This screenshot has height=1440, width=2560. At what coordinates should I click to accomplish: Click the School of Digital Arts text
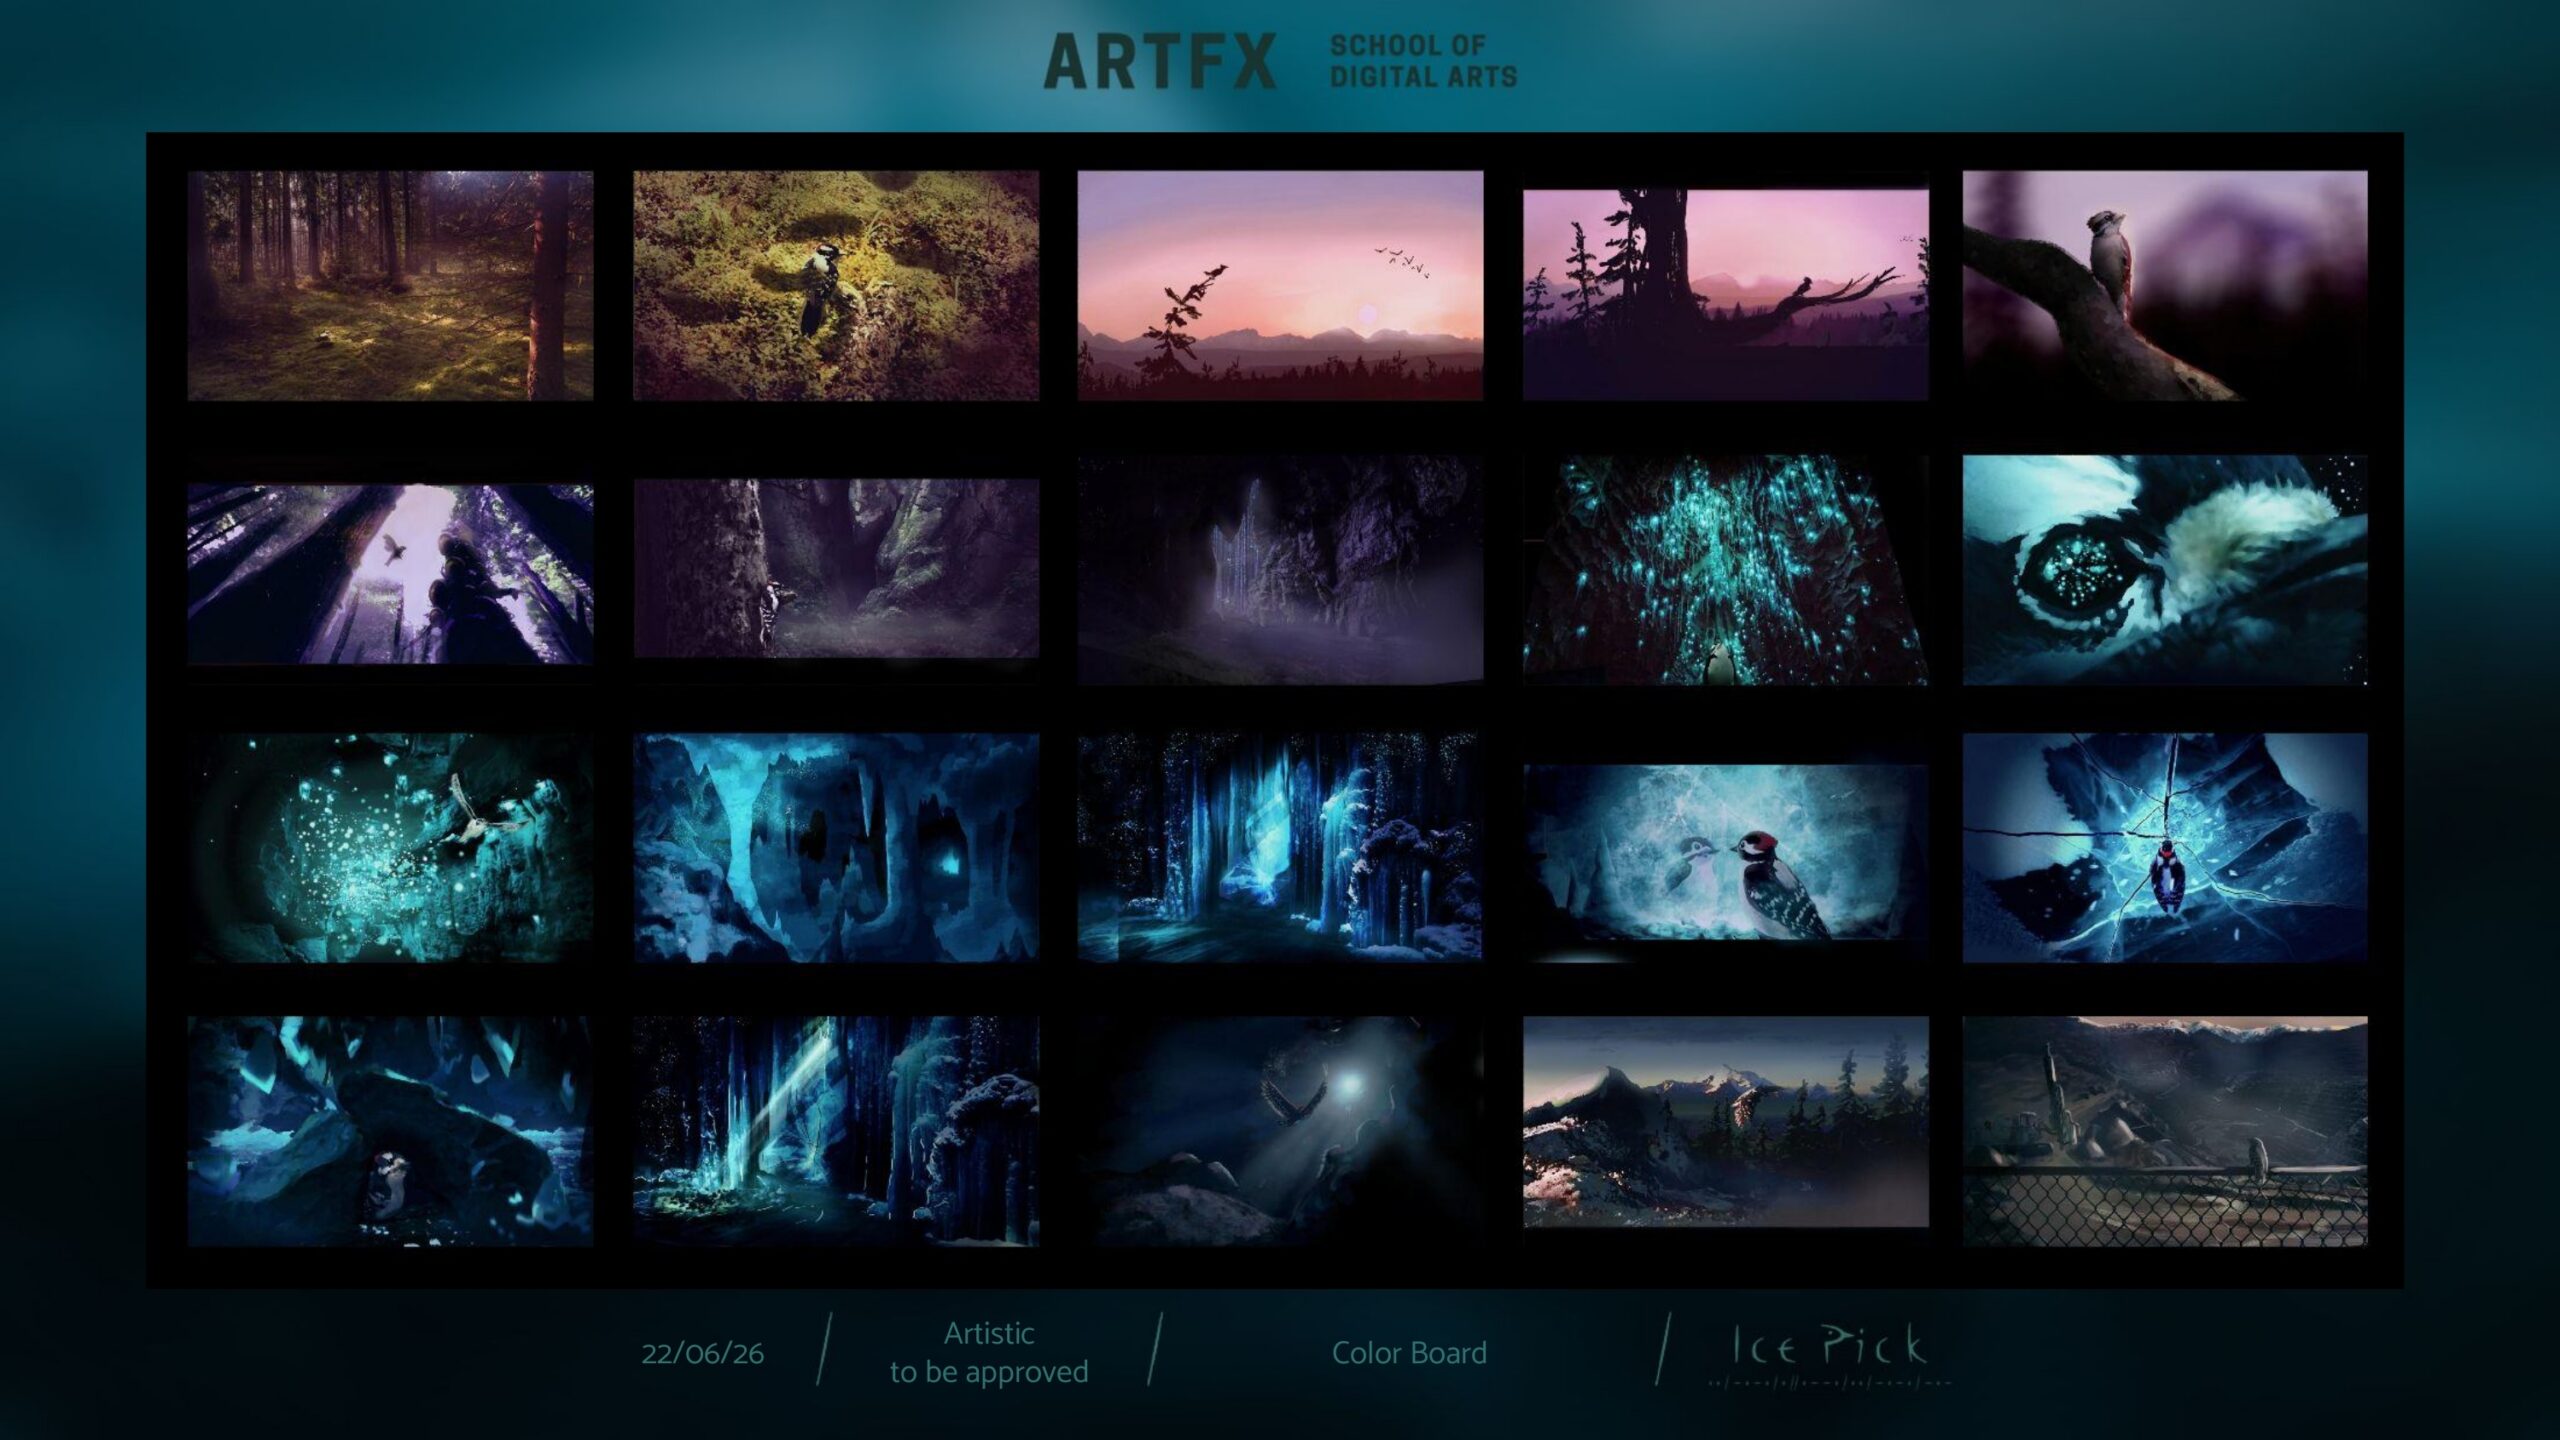click(1422, 62)
